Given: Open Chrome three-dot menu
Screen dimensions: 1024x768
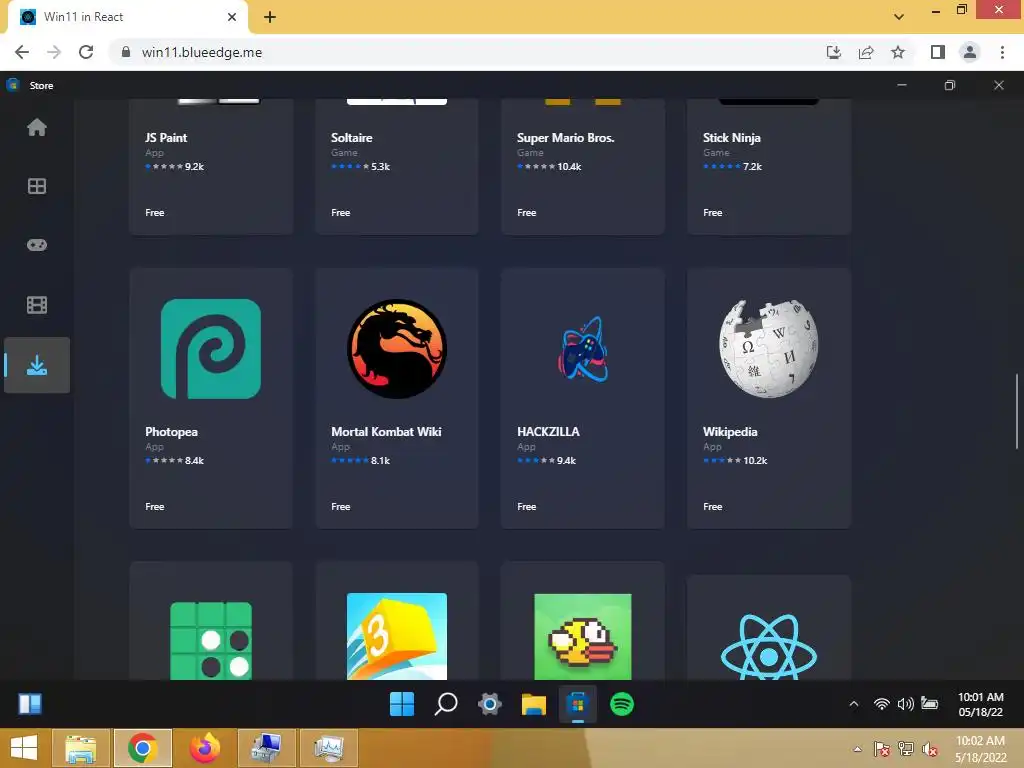Looking at the screenshot, I should pyautogui.click(x=1002, y=52).
